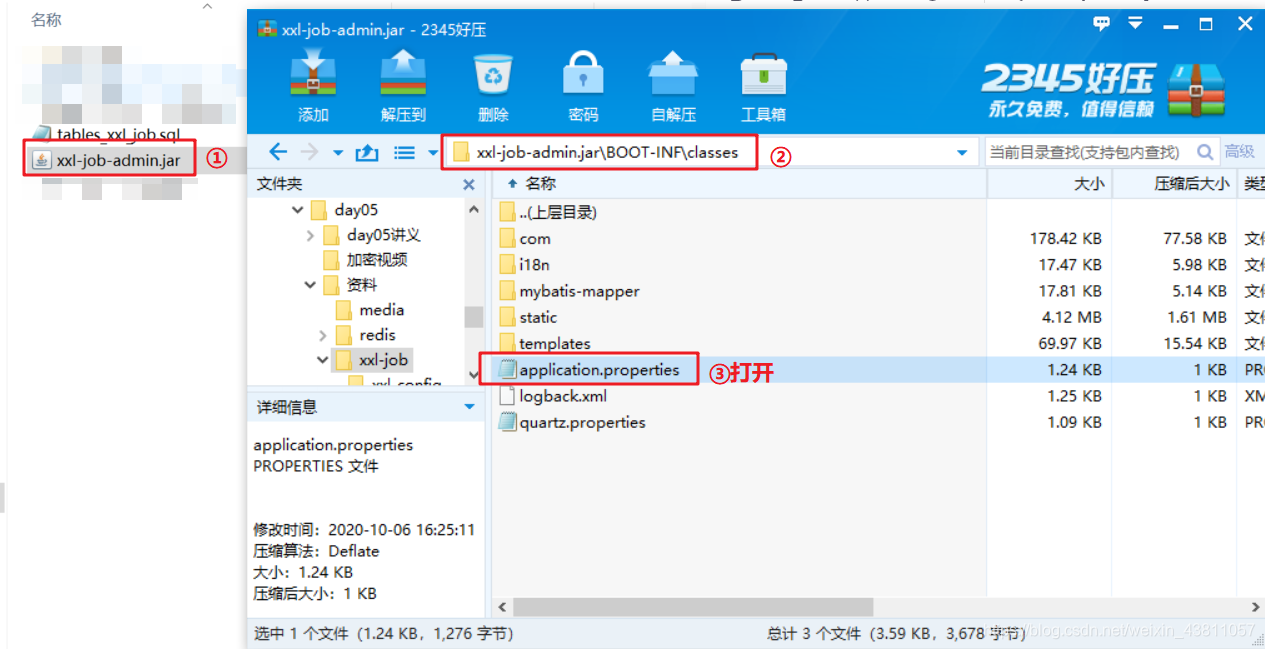Image resolution: width=1265 pixels, height=649 pixels.
Task: Collapse the day05 tree node
Action: point(297,210)
